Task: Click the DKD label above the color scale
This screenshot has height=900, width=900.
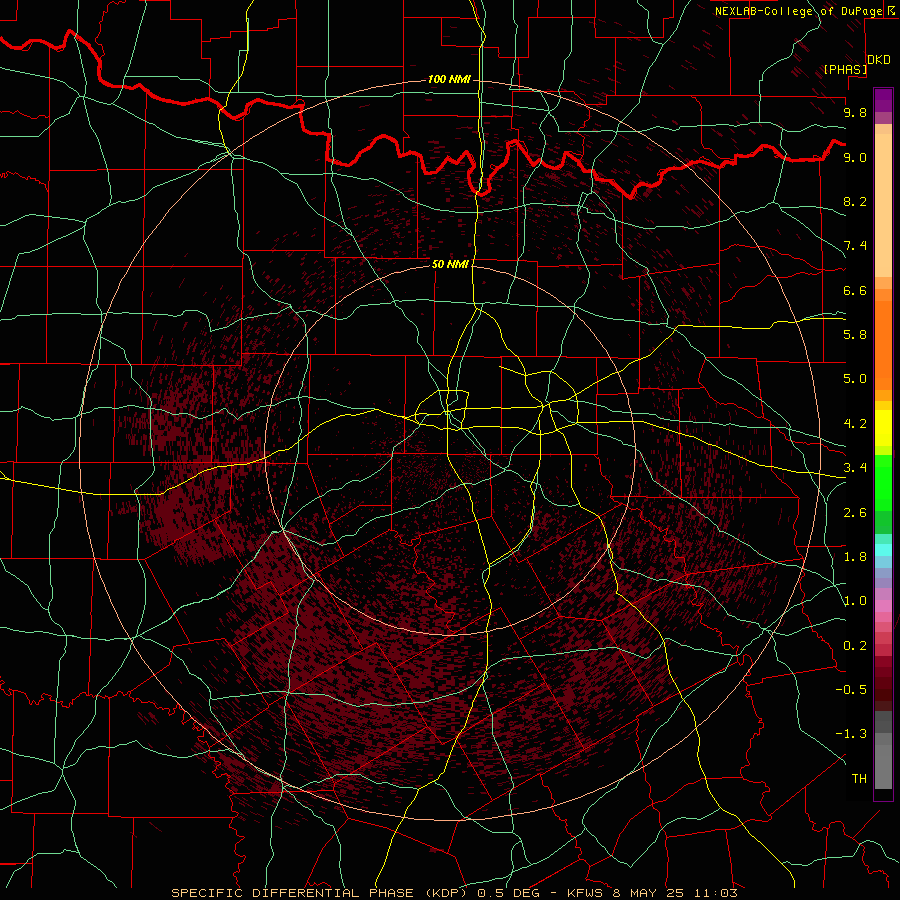Action: 879,60
